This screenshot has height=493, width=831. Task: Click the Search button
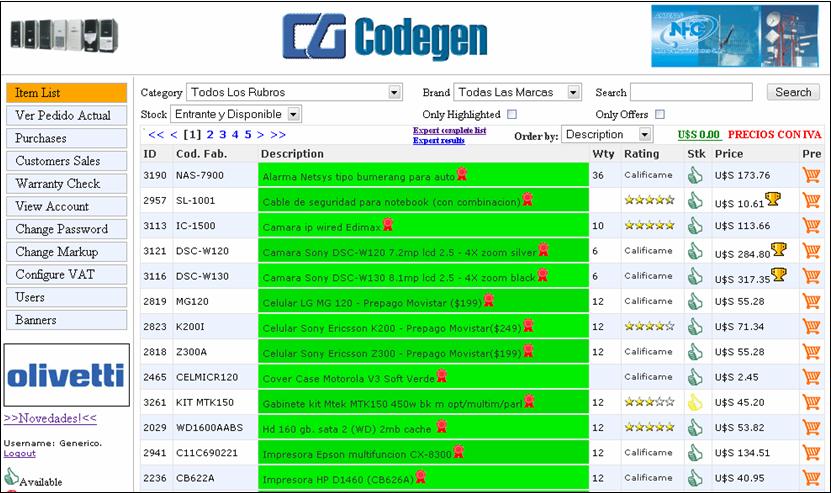[793, 92]
